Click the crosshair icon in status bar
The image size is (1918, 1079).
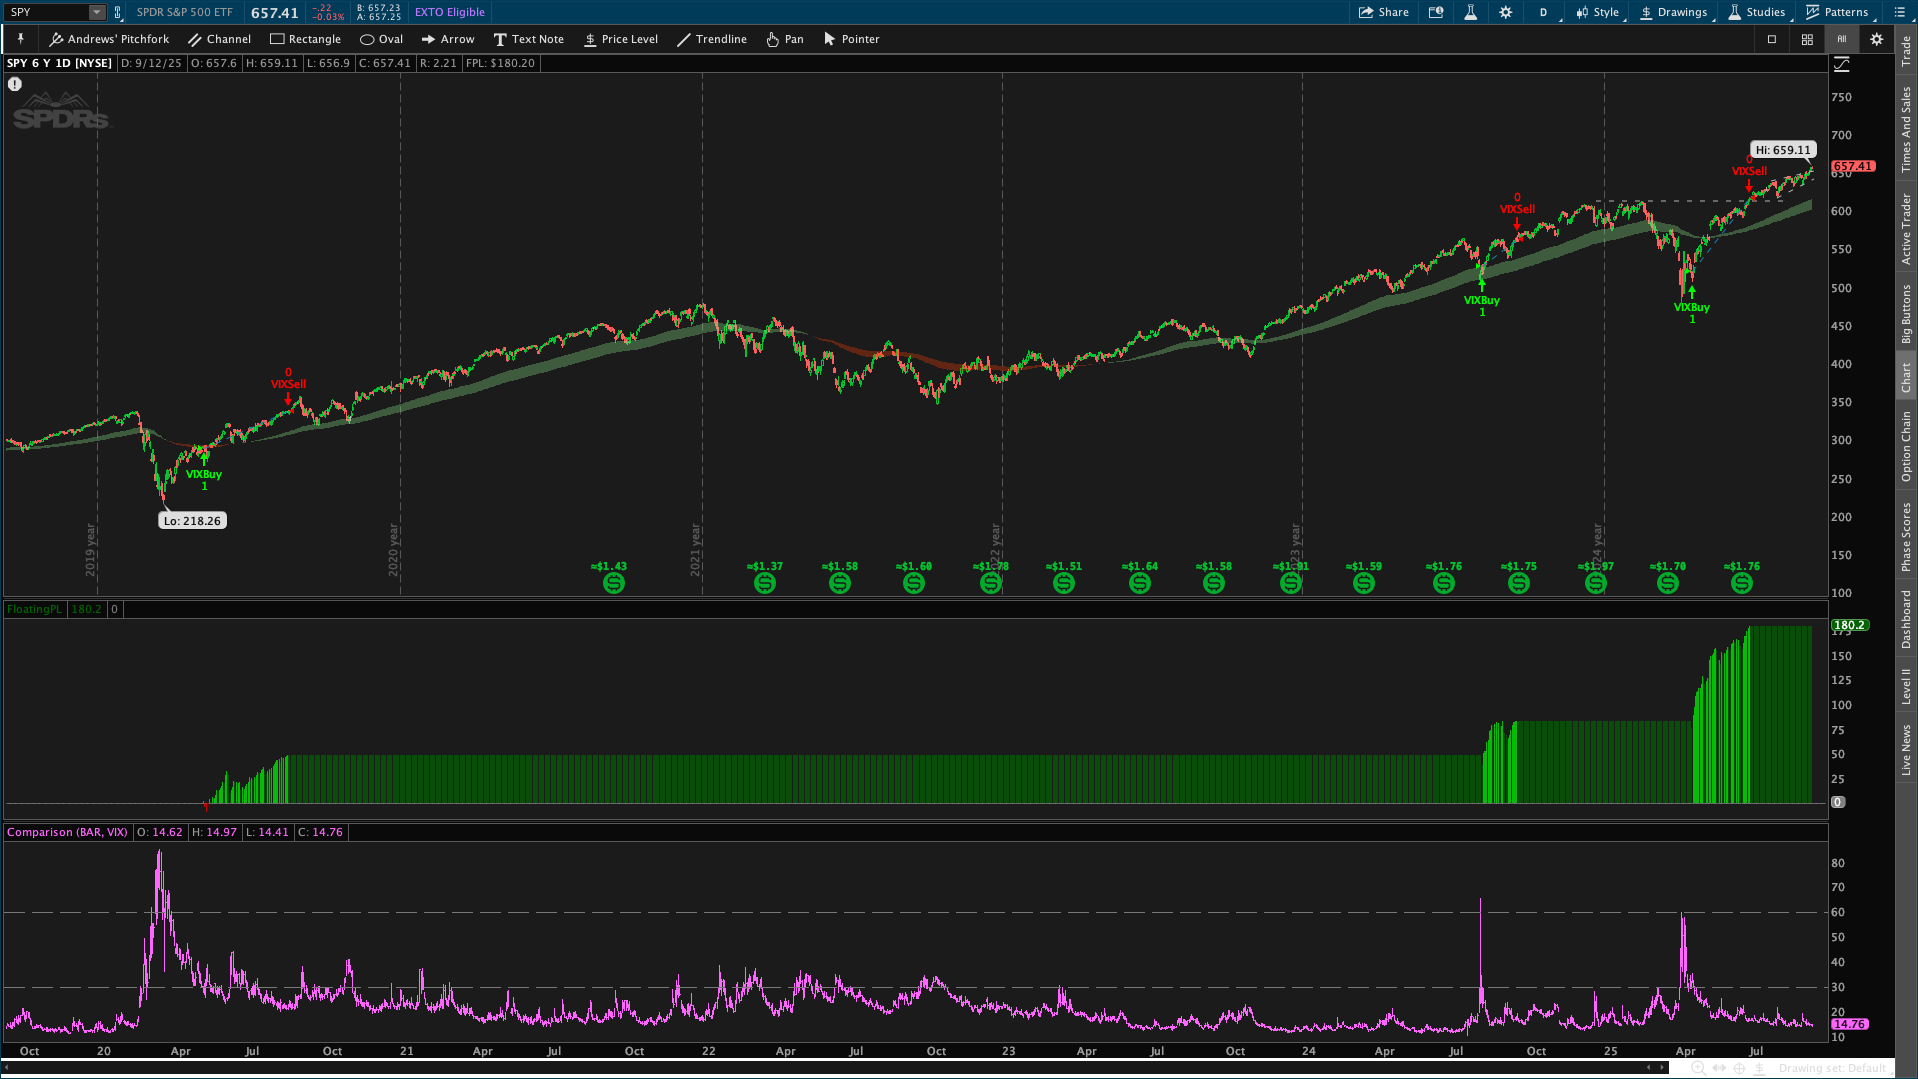1738,1068
